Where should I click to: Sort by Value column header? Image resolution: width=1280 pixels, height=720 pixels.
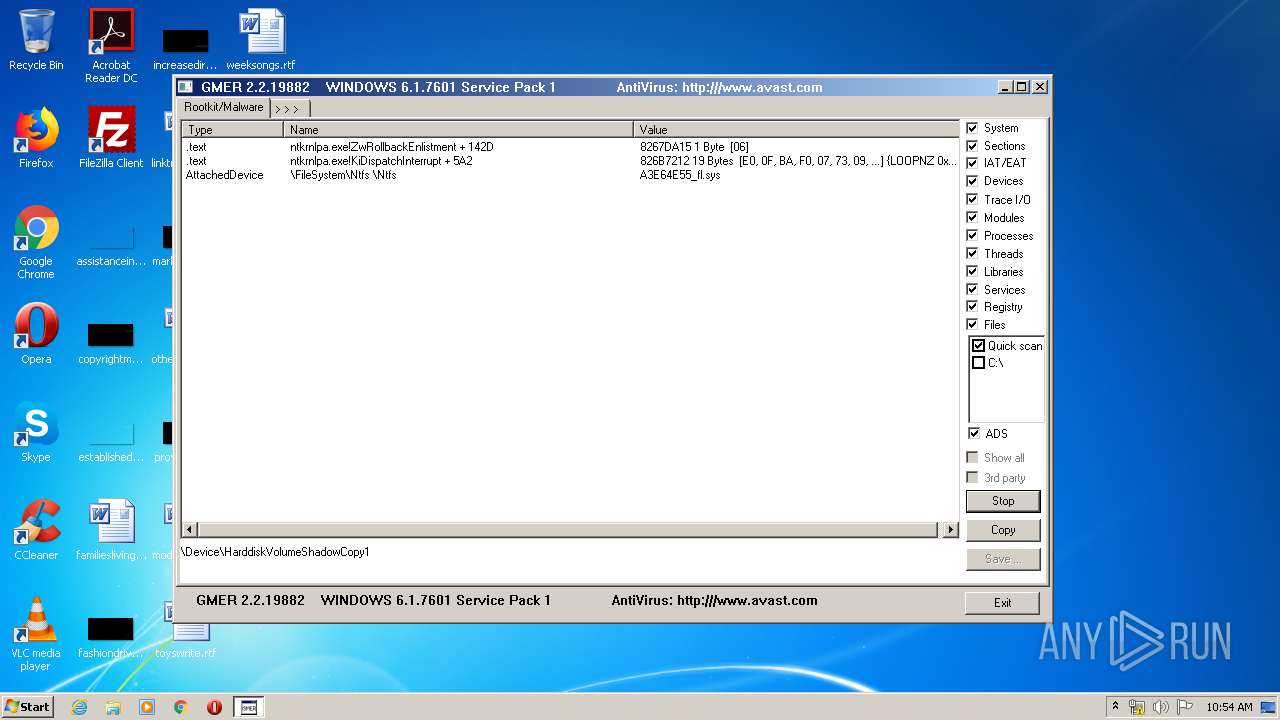click(796, 130)
